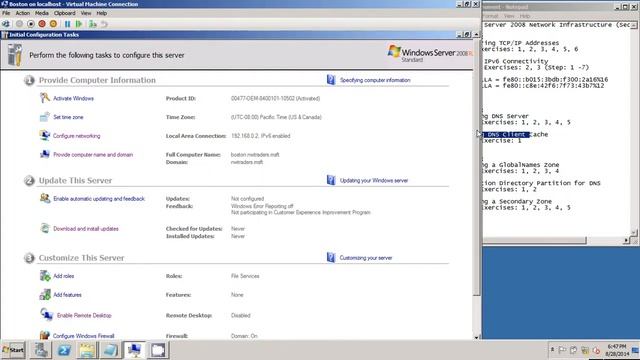
Task: Show hidden system tray icons arrow
Action: (552, 349)
